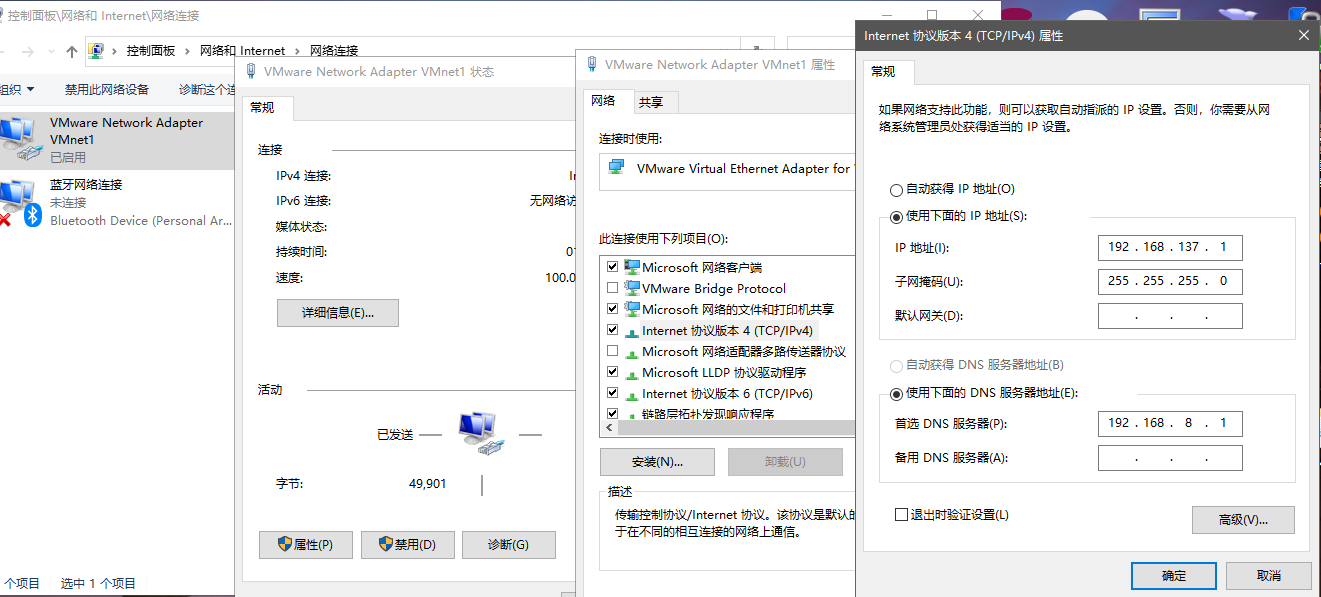Click the VMware Virtual Ethernet Adapter device icon

pyautogui.click(x=617, y=168)
